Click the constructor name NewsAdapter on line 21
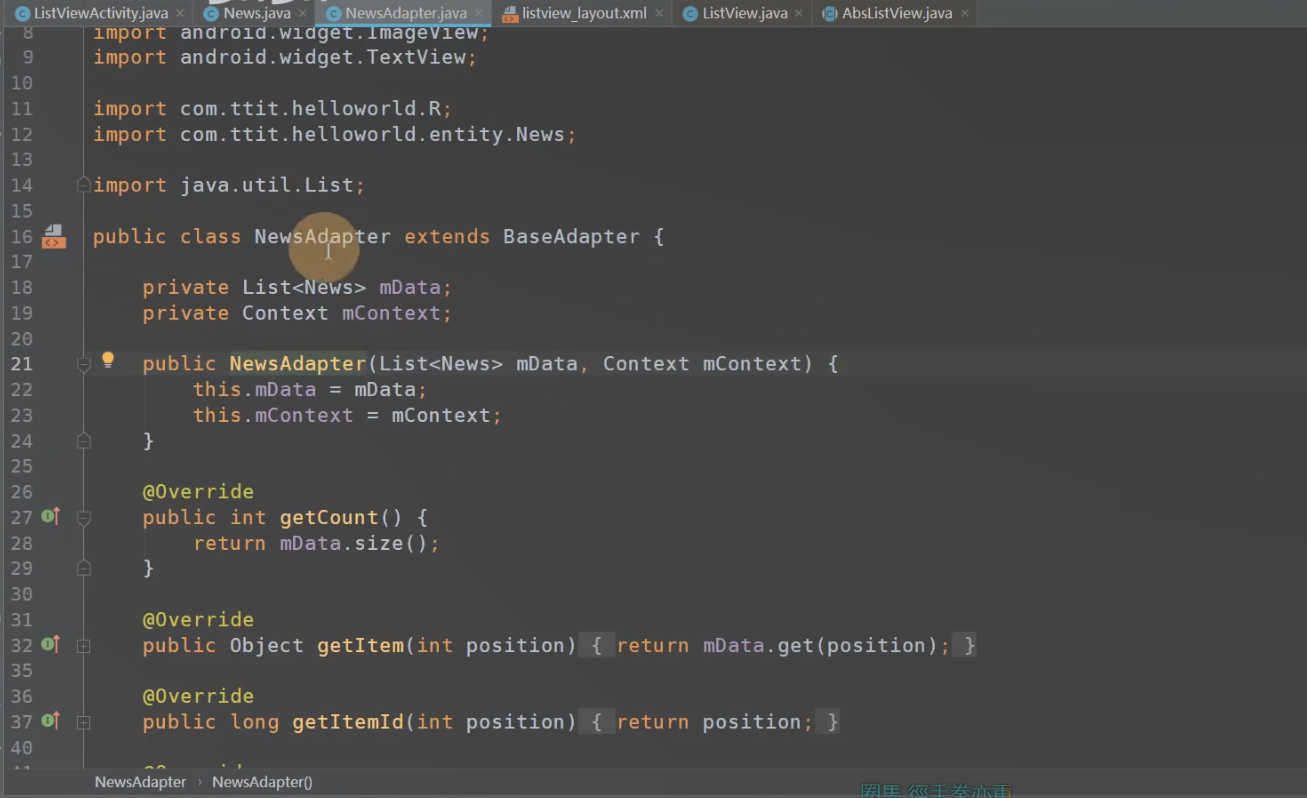This screenshot has height=798, width=1307. click(298, 364)
